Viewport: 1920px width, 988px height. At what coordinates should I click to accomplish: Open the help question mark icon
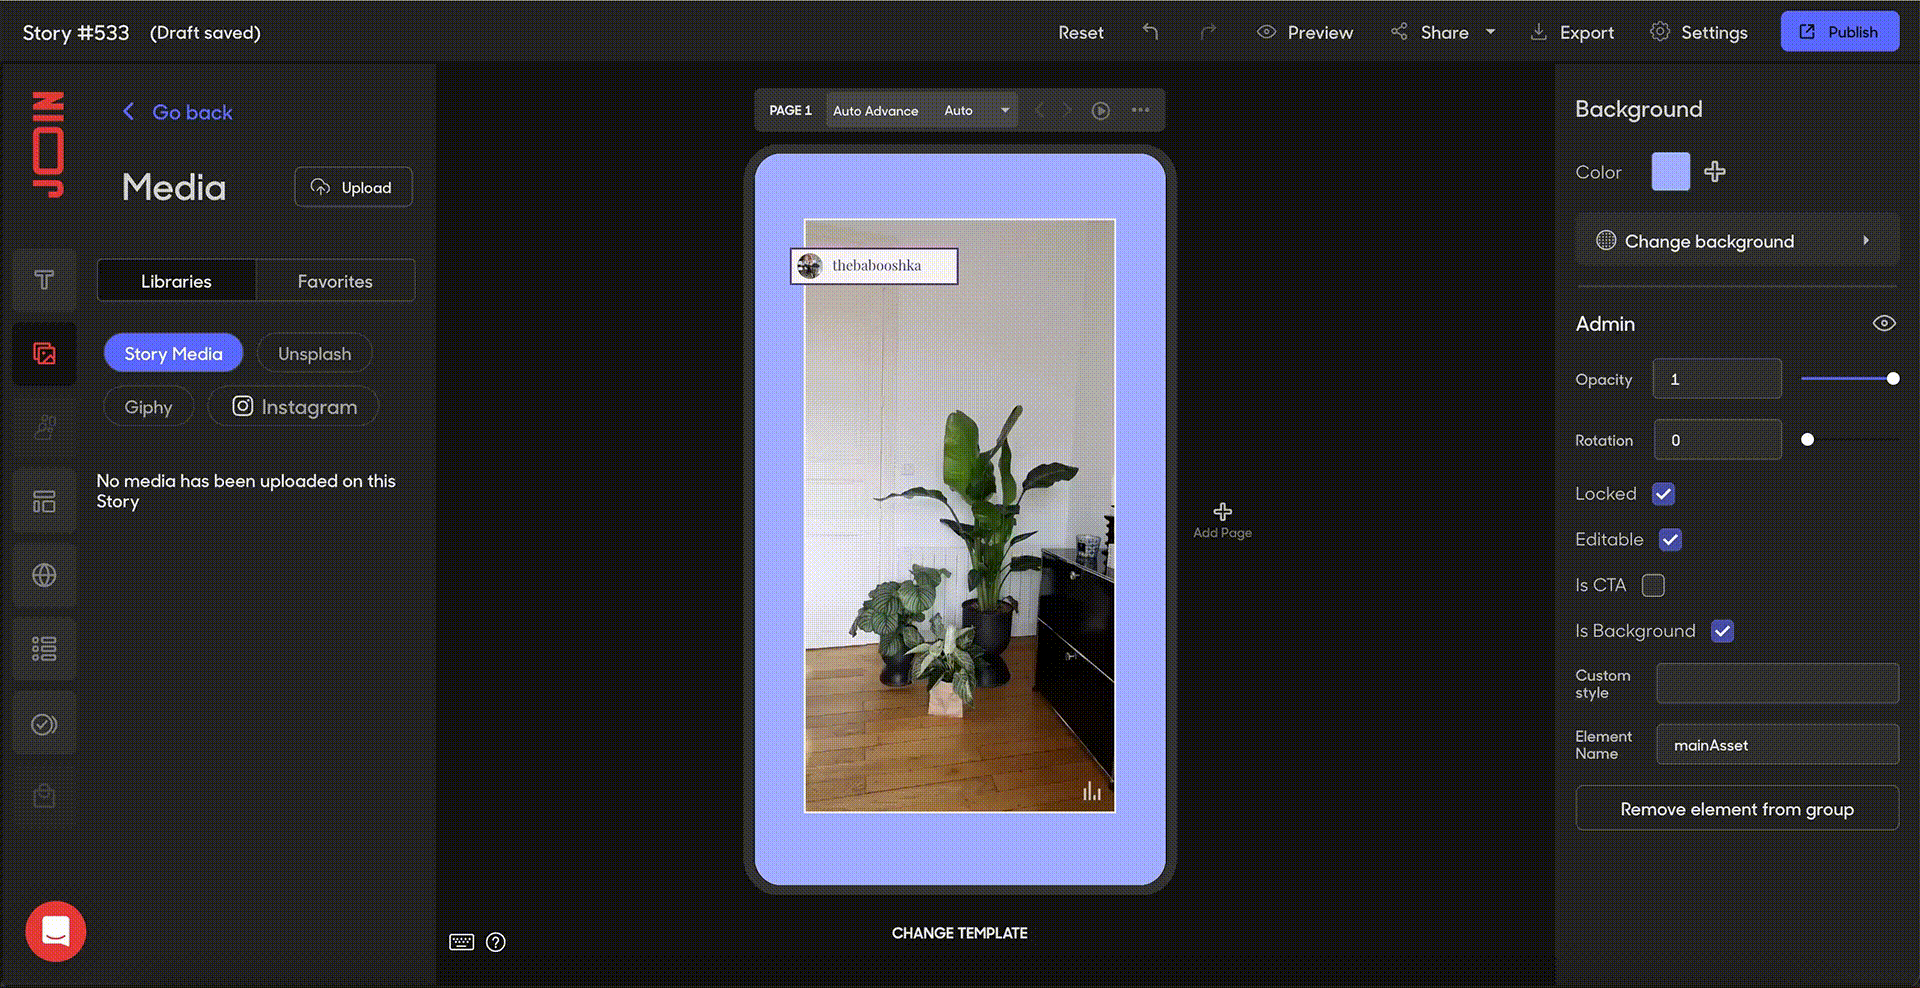pyautogui.click(x=496, y=942)
